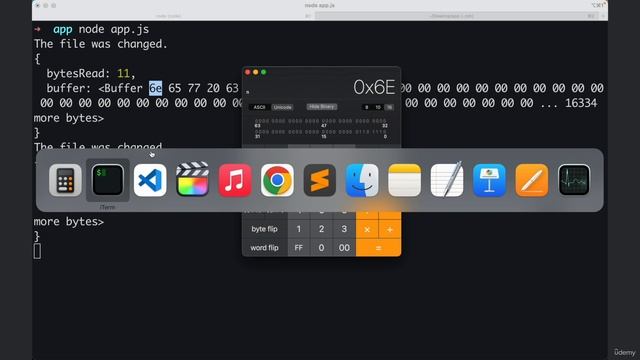Click byte 77 in the buffer output

tap(194, 88)
